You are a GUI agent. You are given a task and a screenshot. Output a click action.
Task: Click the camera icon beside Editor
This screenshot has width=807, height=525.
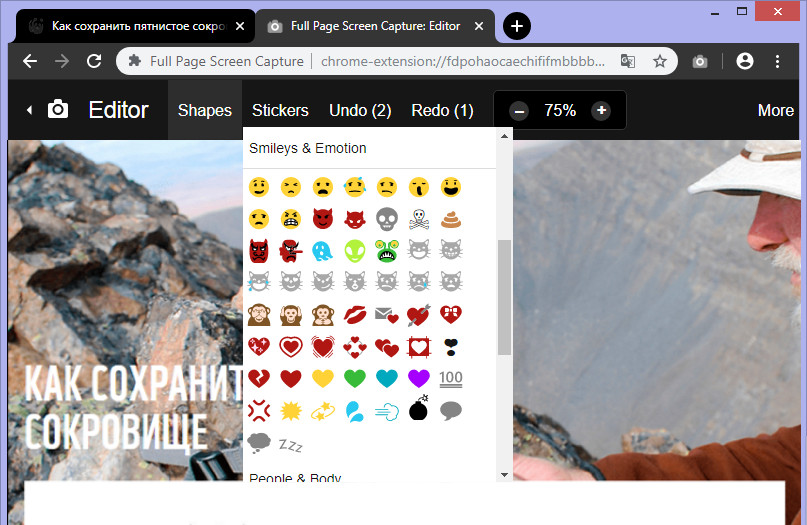click(x=58, y=110)
